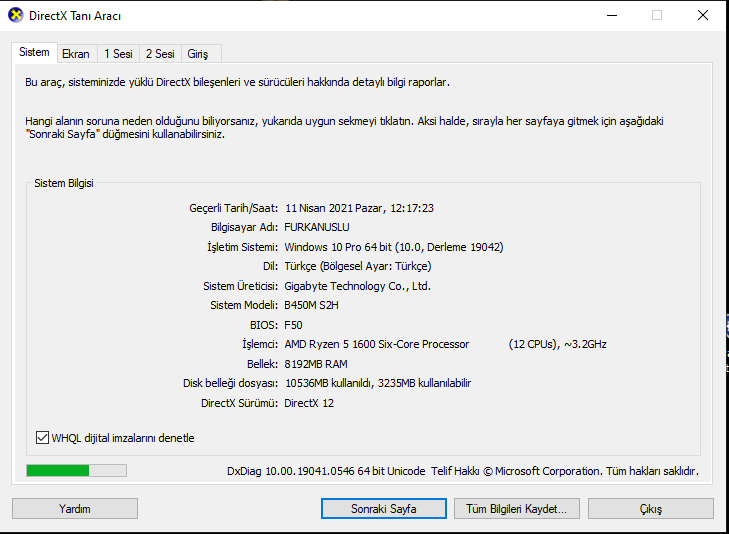Image resolution: width=729 pixels, height=534 pixels.
Task: Click the DirectX Tanı Aracı window title
Action: click(x=75, y=16)
